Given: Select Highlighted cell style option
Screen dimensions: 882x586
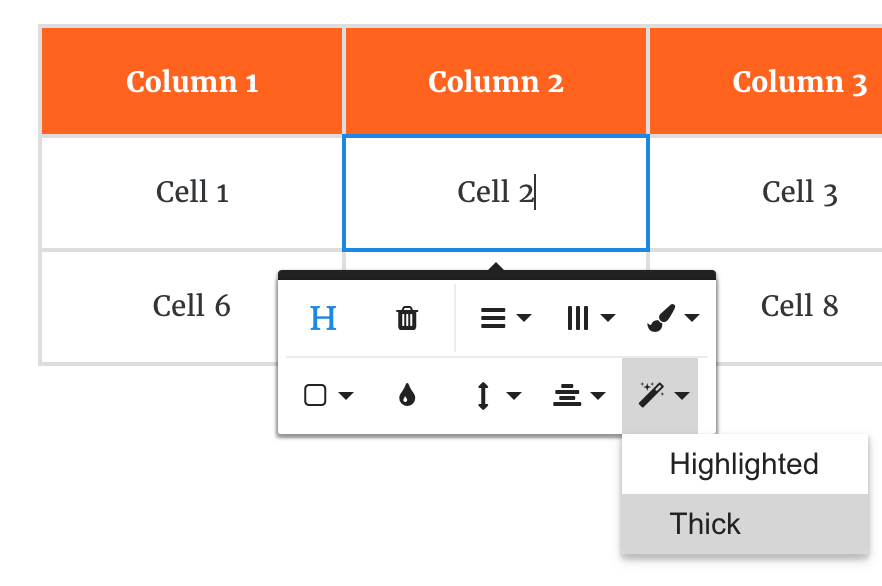Looking at the screenshot, I should pyautogui.click(x=744, y=464).
